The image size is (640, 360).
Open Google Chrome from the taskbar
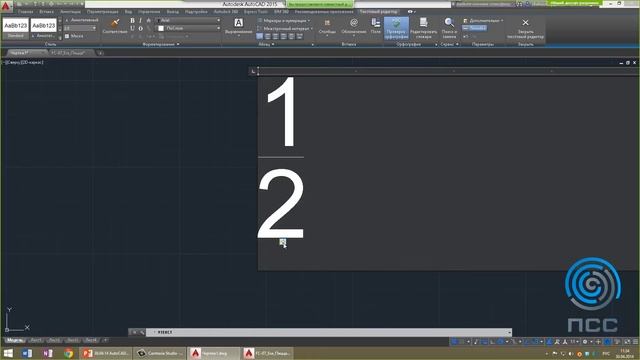click(68, 353)
